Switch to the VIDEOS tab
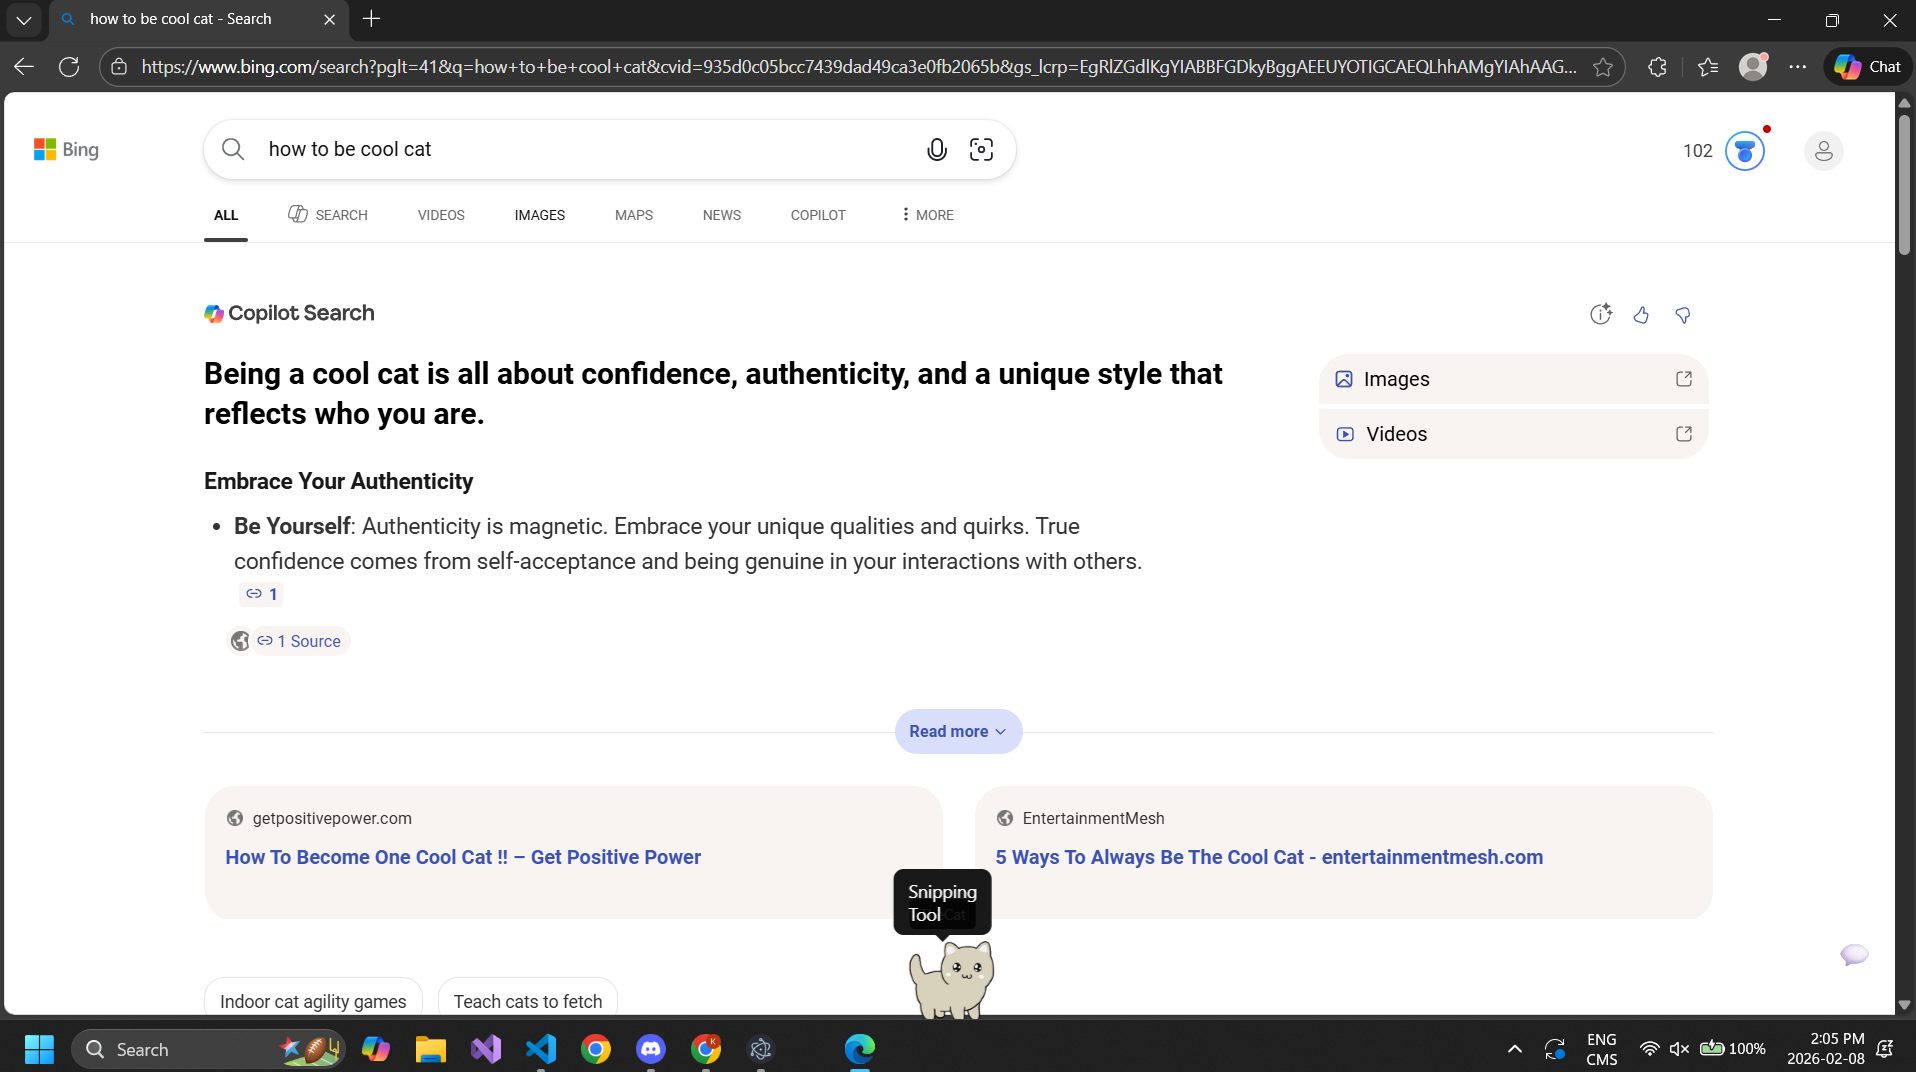The height and width of the screenshot is (1072, 1916). 441,215
